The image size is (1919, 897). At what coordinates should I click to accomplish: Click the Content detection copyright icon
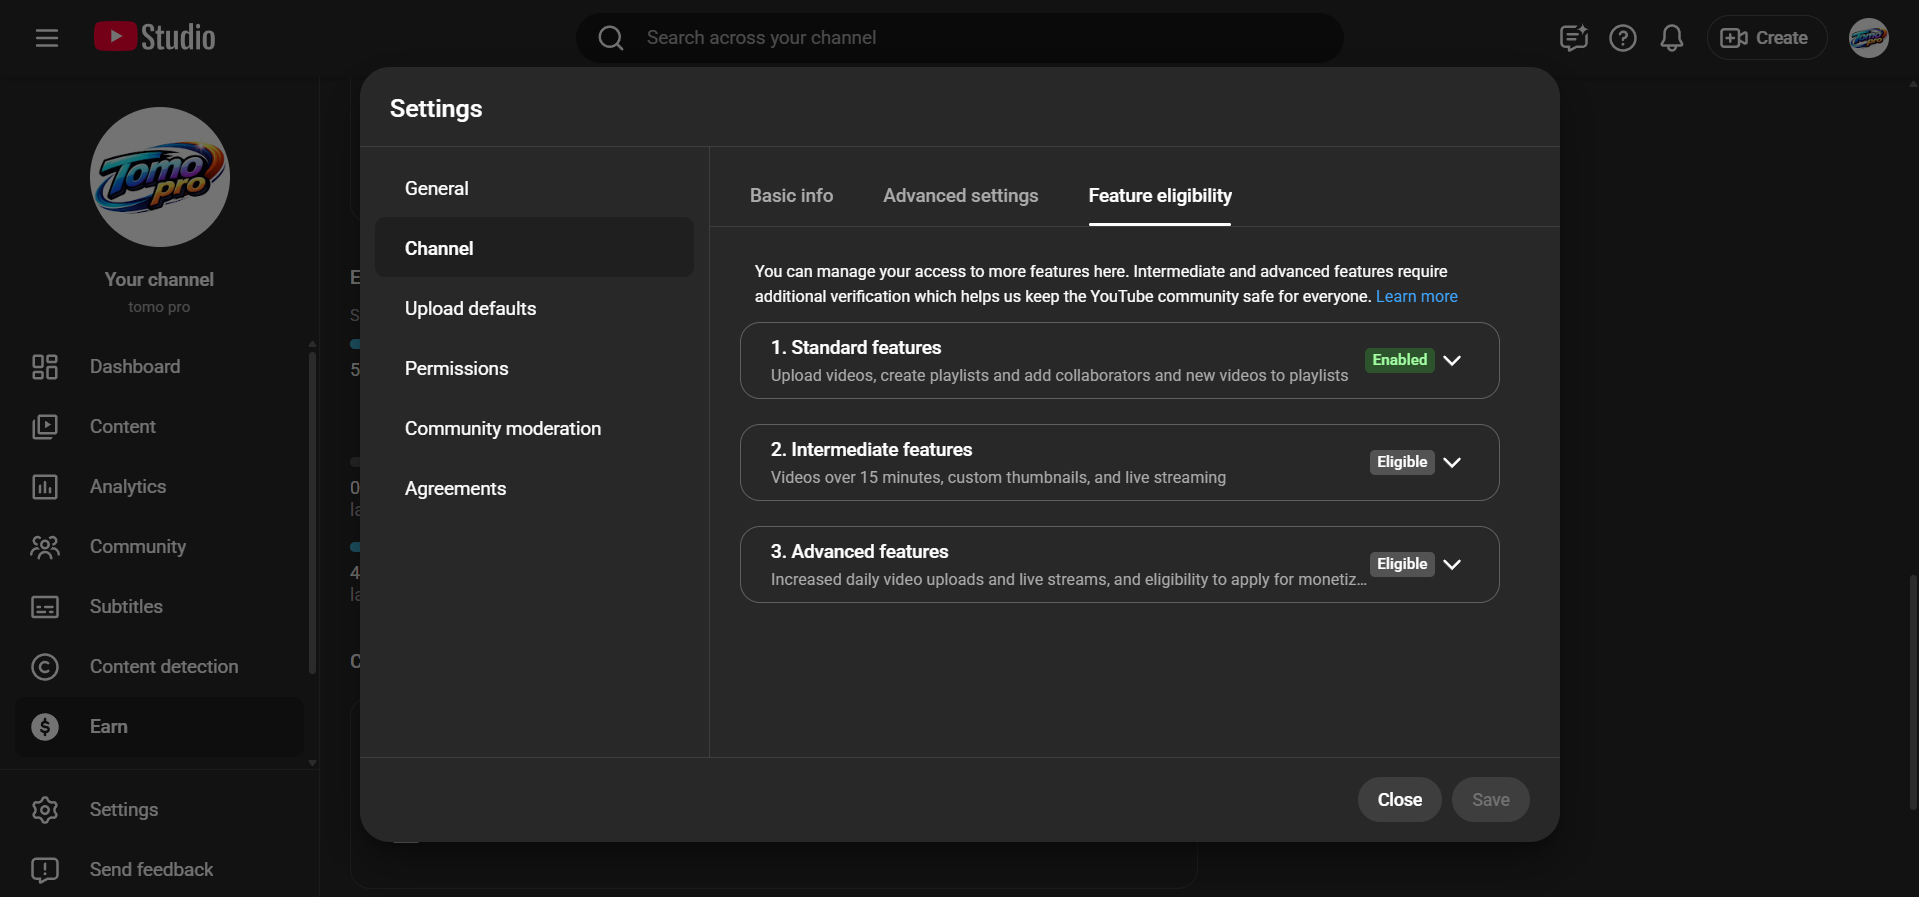coord(45,667)
